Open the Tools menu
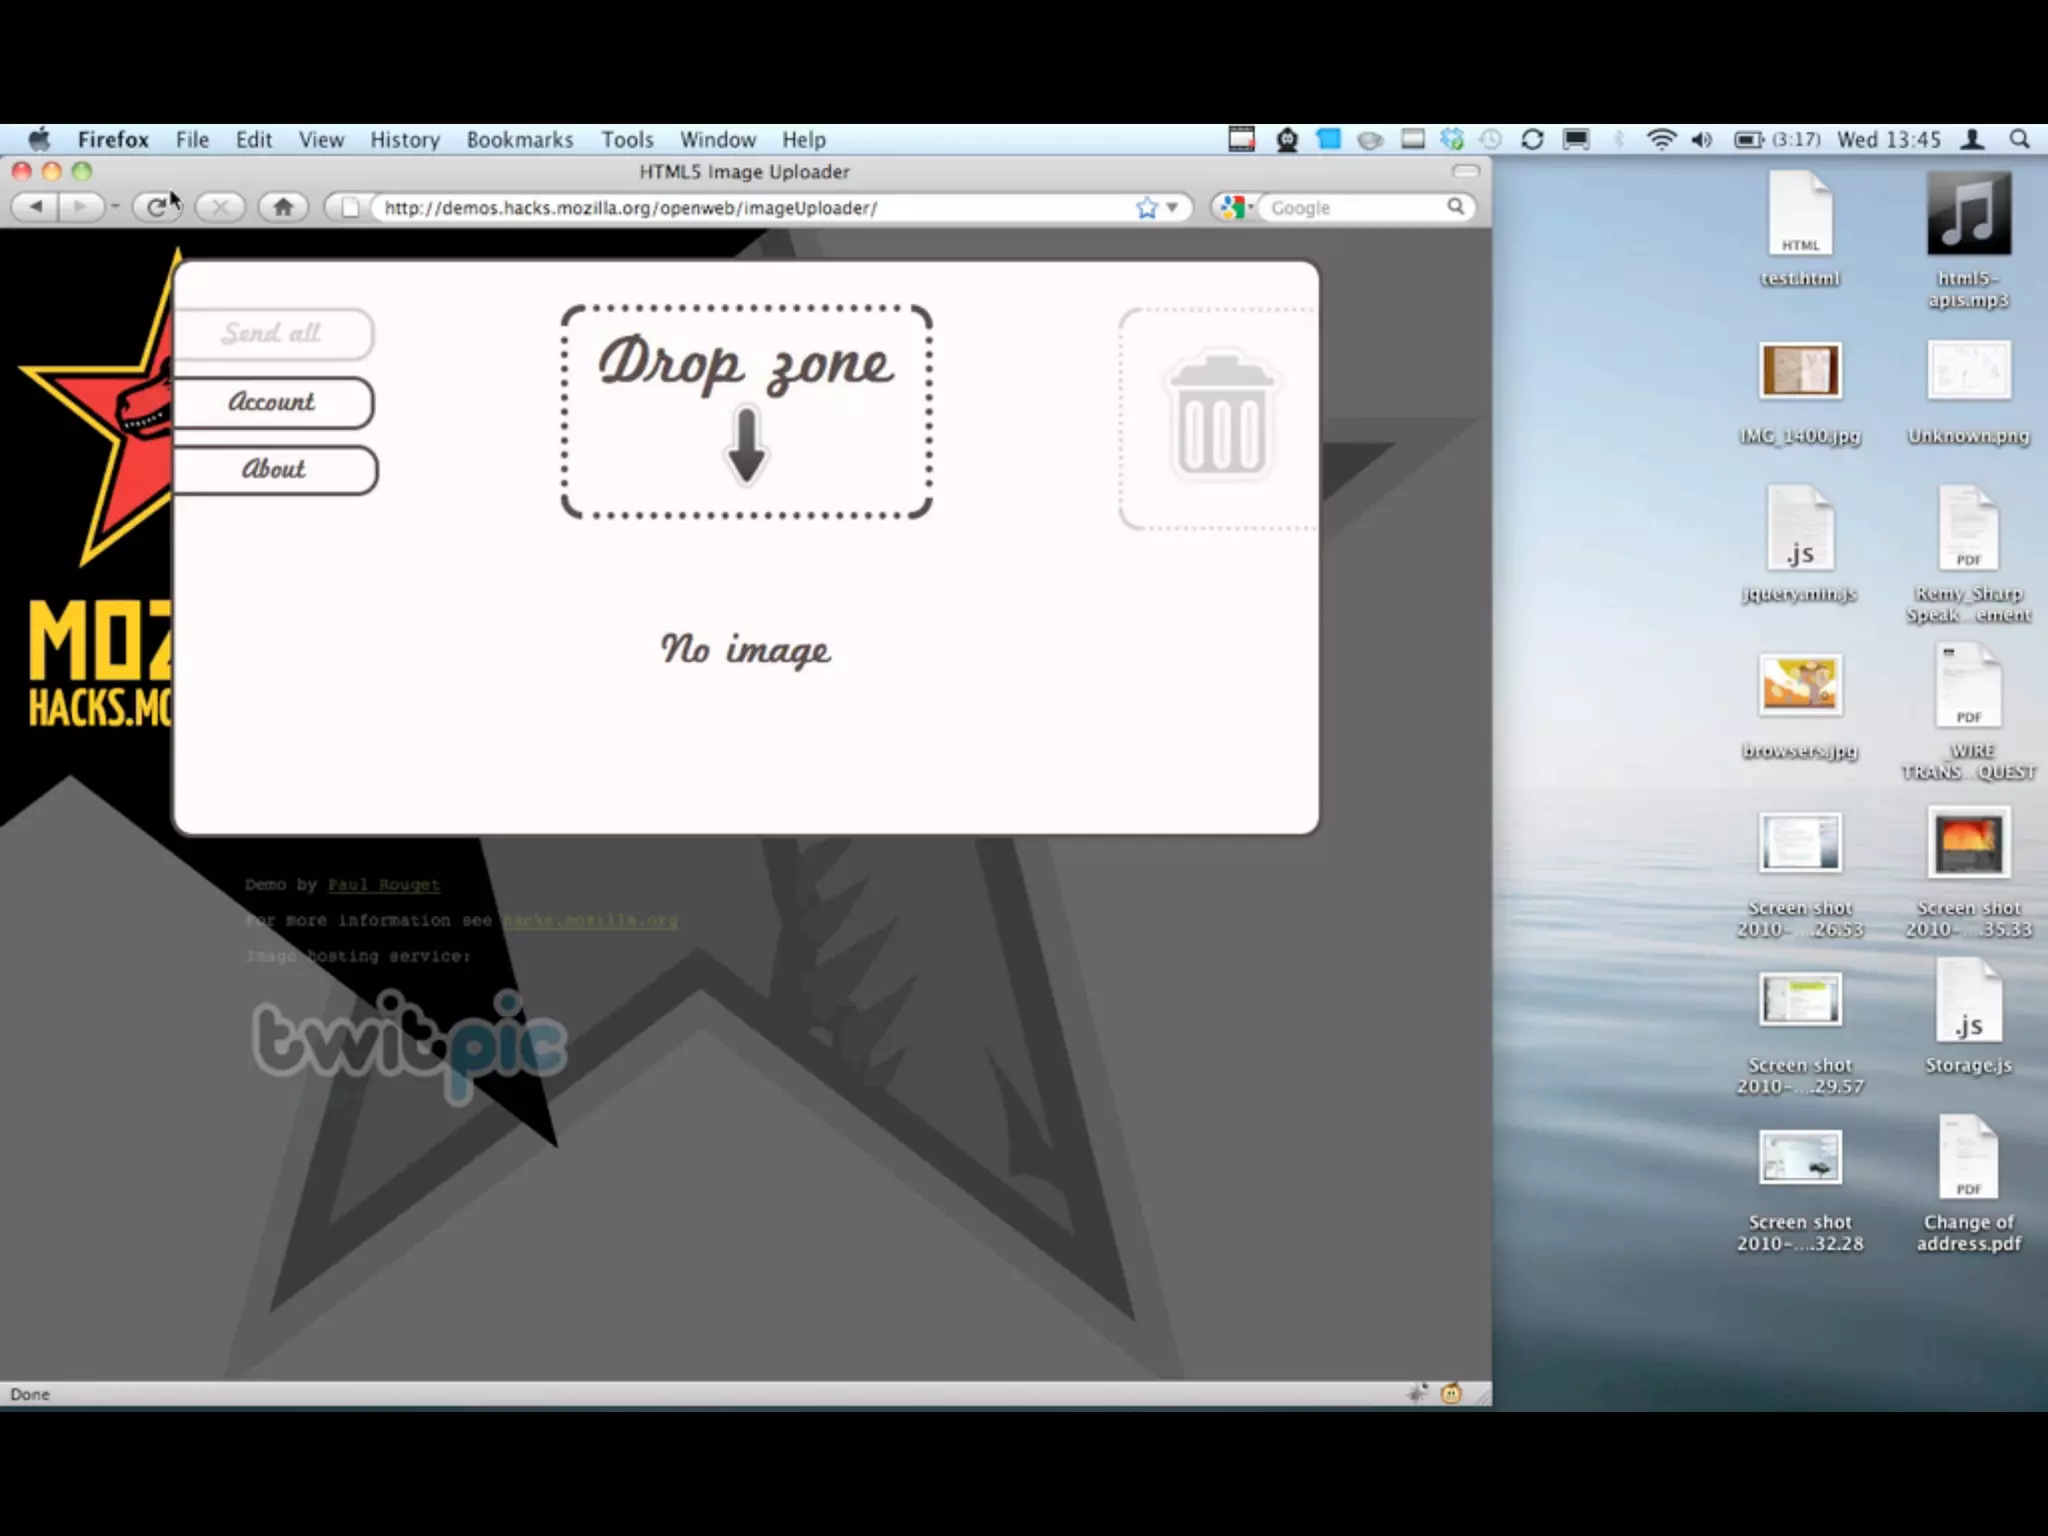The height and width of the screenshot is (1536, 2048). pyautogui.click(x=626, y=140)
